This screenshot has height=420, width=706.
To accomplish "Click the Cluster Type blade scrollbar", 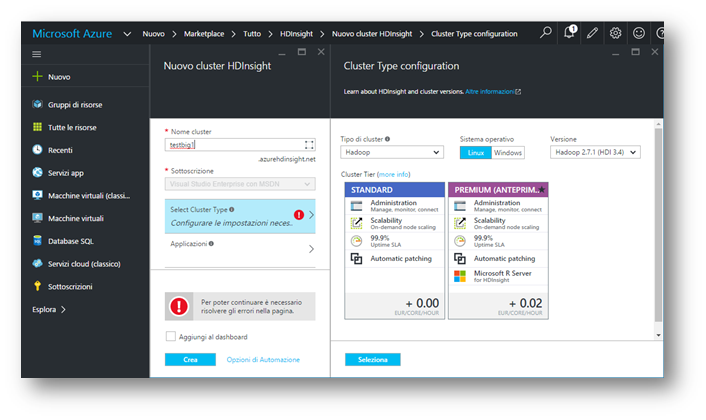I will click(x=658, y=225).
